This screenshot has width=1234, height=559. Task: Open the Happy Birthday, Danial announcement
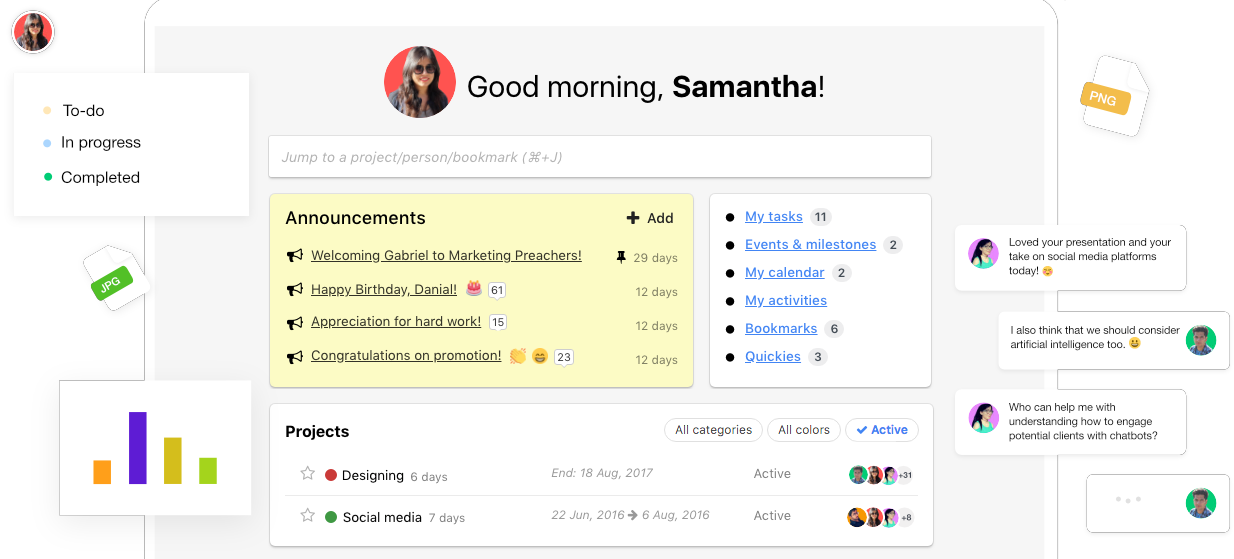[x=384, y=289]
